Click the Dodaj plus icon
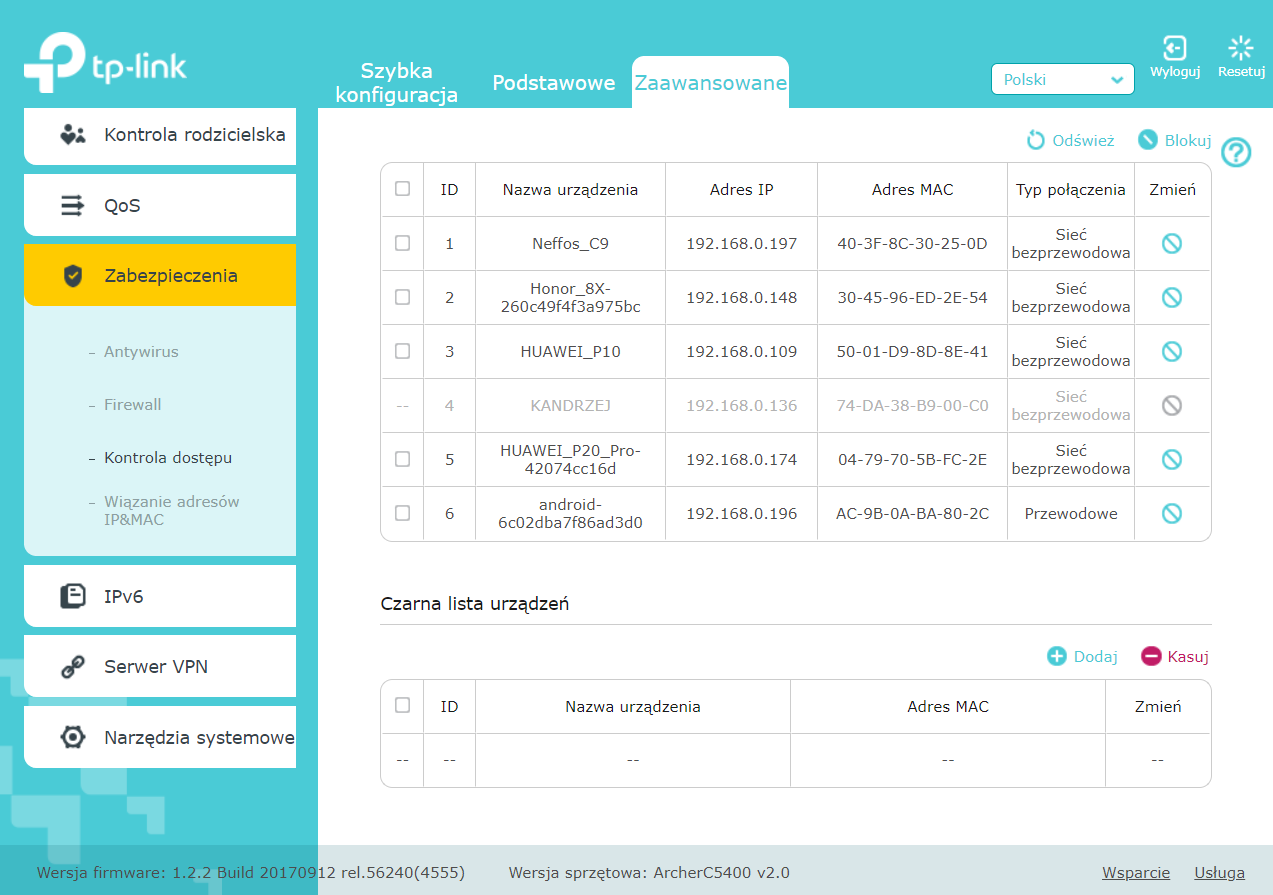Viewport: 1273px width, 895px height. tap(1057, 656)
